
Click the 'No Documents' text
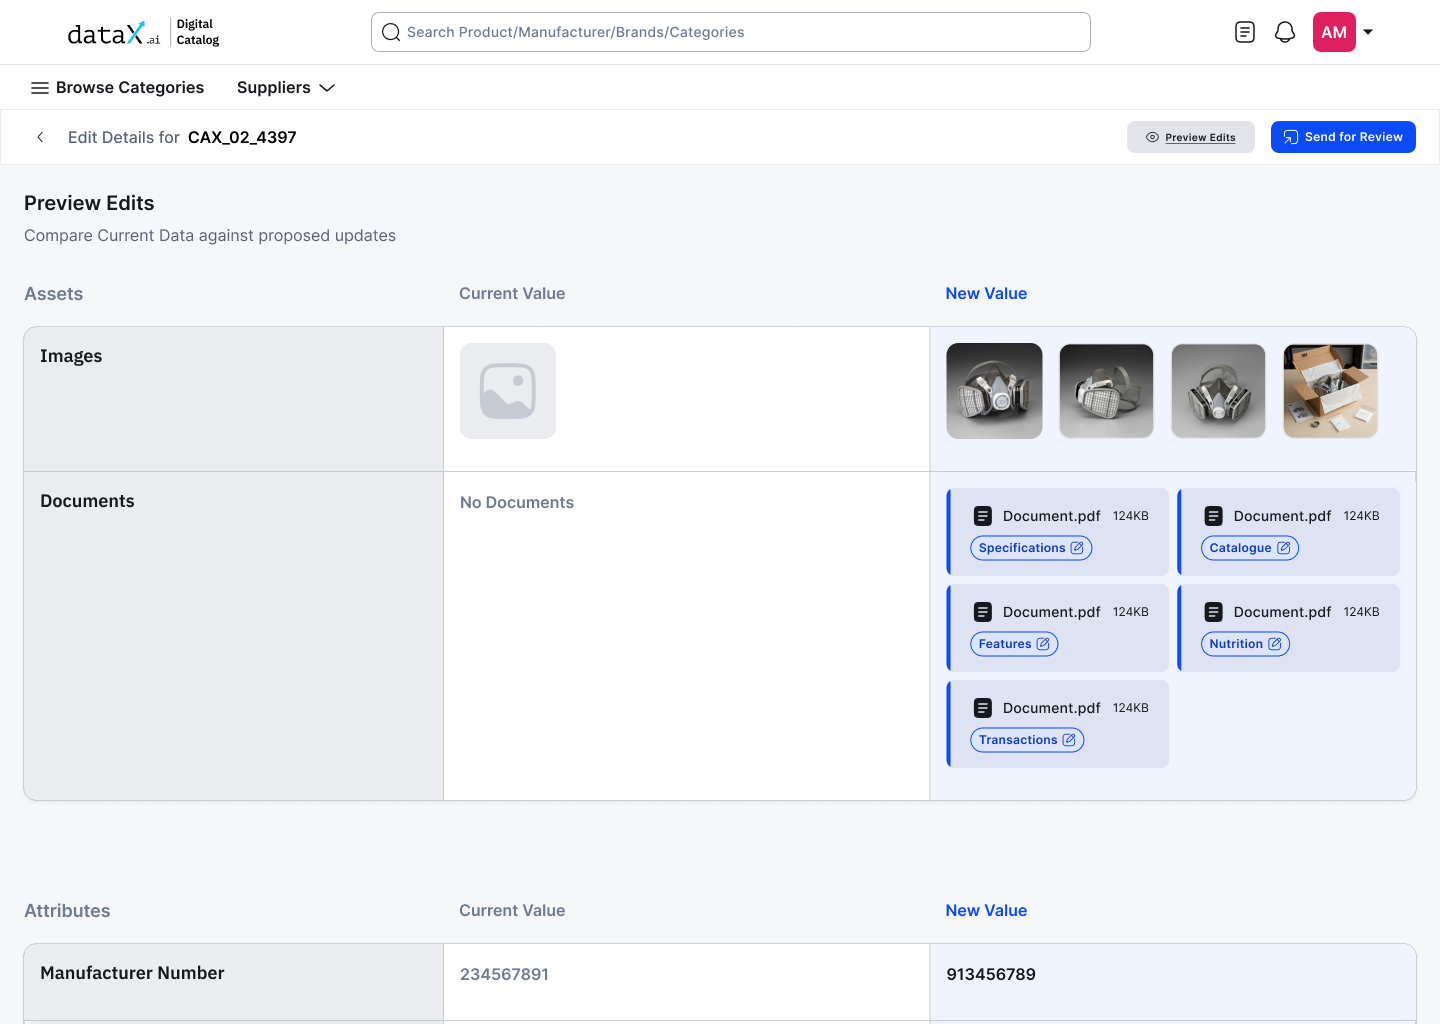517,502
